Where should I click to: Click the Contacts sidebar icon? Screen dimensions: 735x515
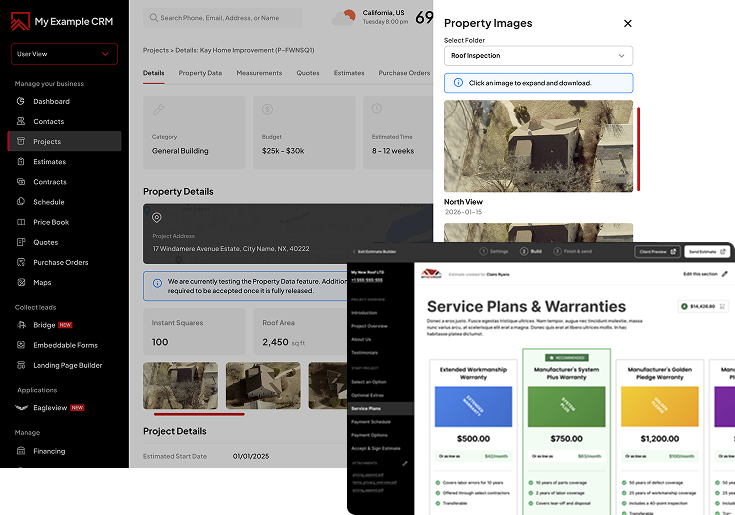tap(21, 122)
